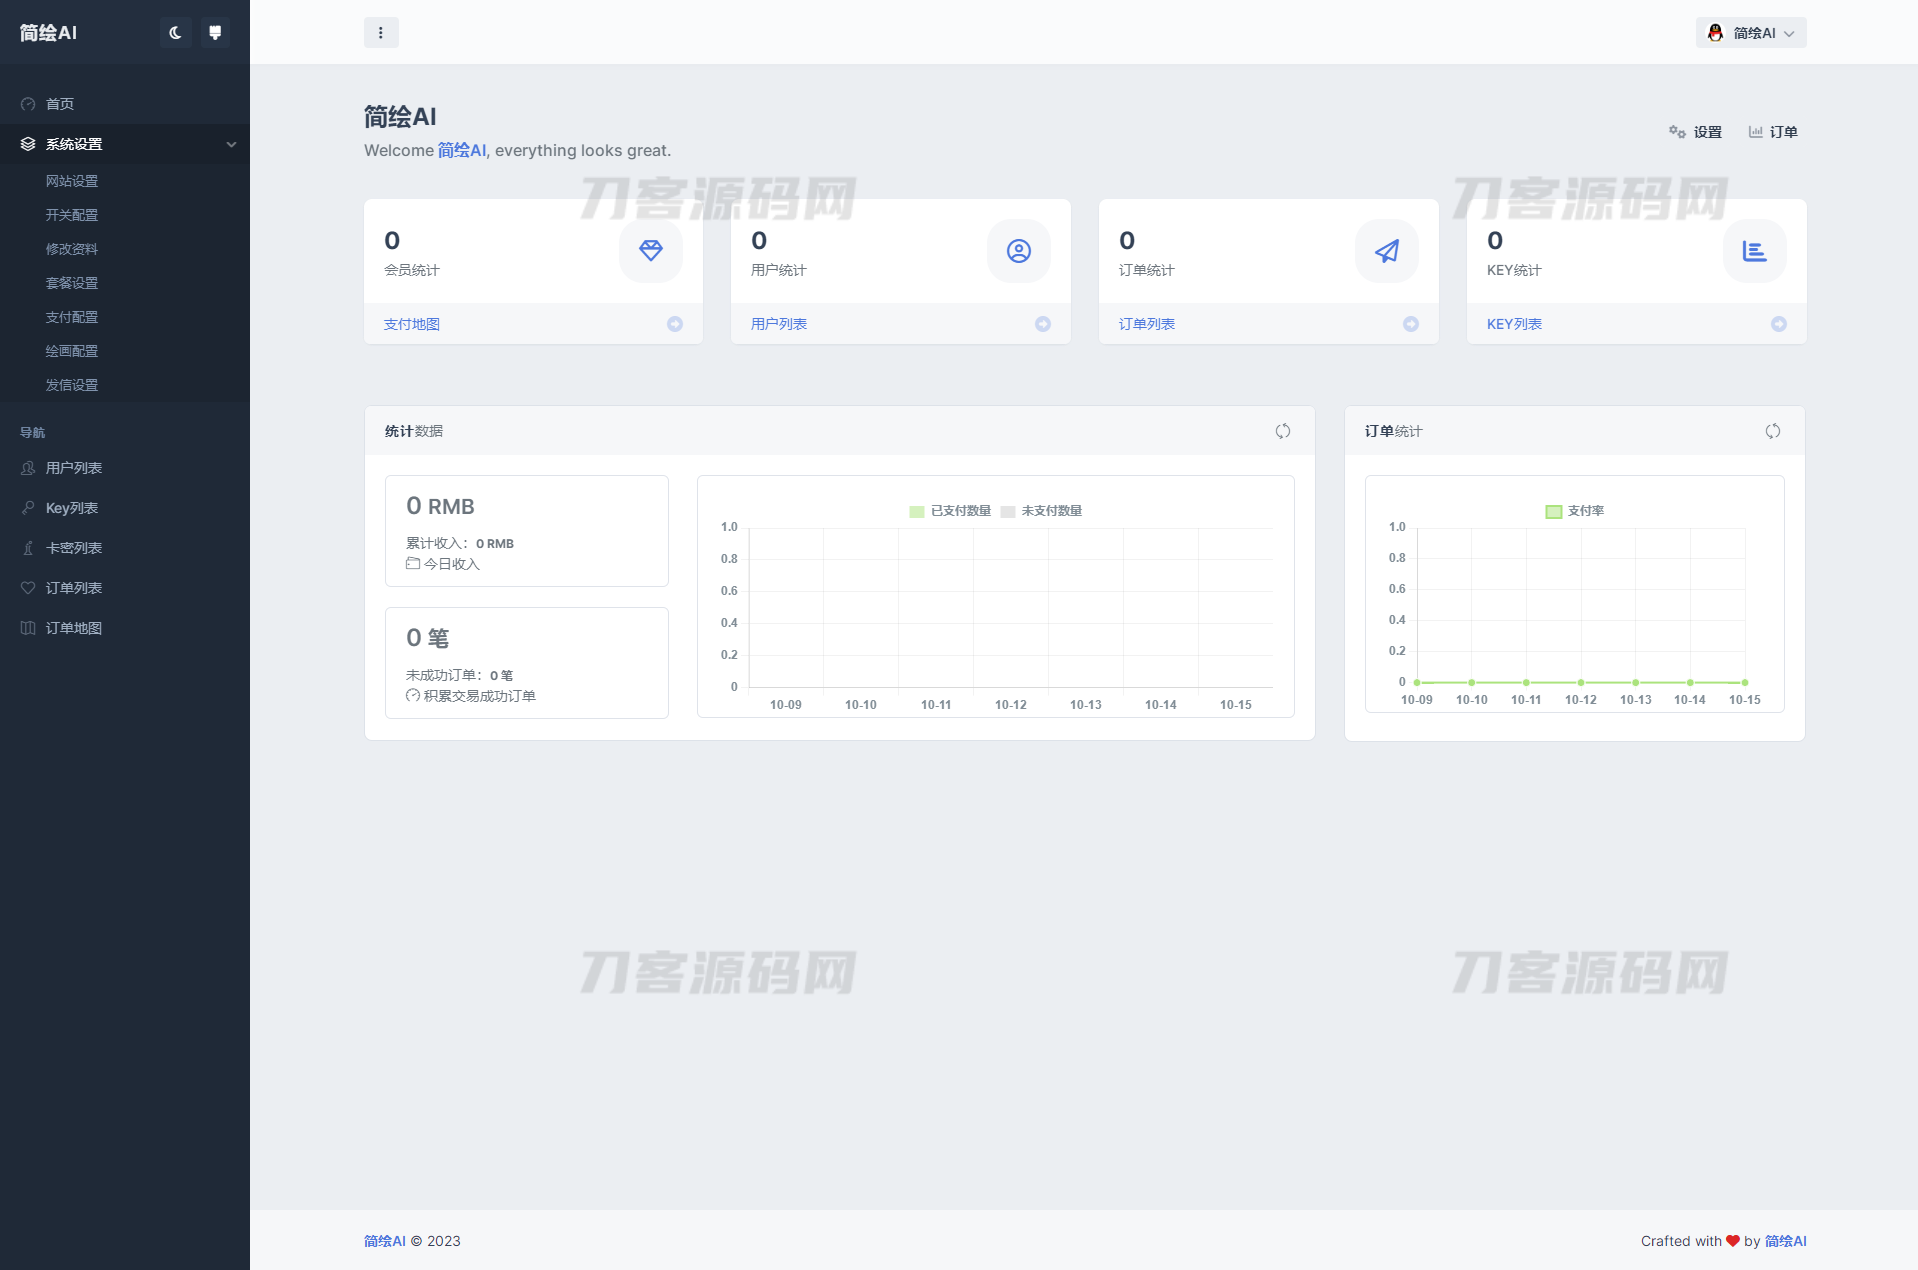Open the 用户列表 link in stats card
The height and width of the screenshot is (1270, 1918).
click(x=779, y=324)
